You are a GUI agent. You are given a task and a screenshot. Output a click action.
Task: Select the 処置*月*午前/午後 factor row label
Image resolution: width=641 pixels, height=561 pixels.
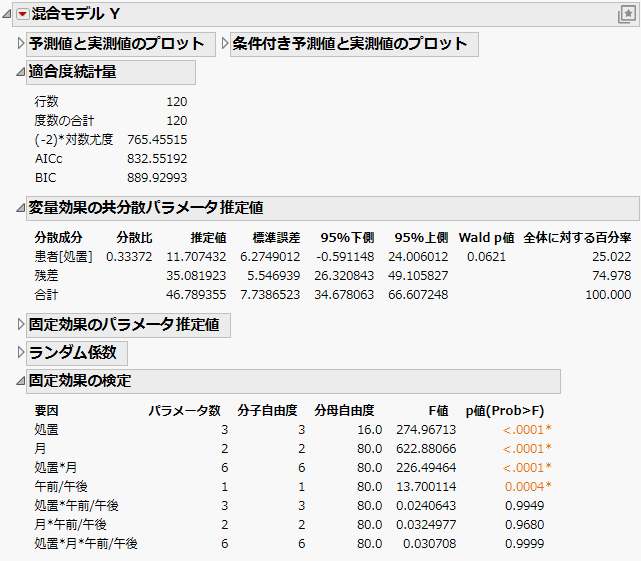pos(86,544)
